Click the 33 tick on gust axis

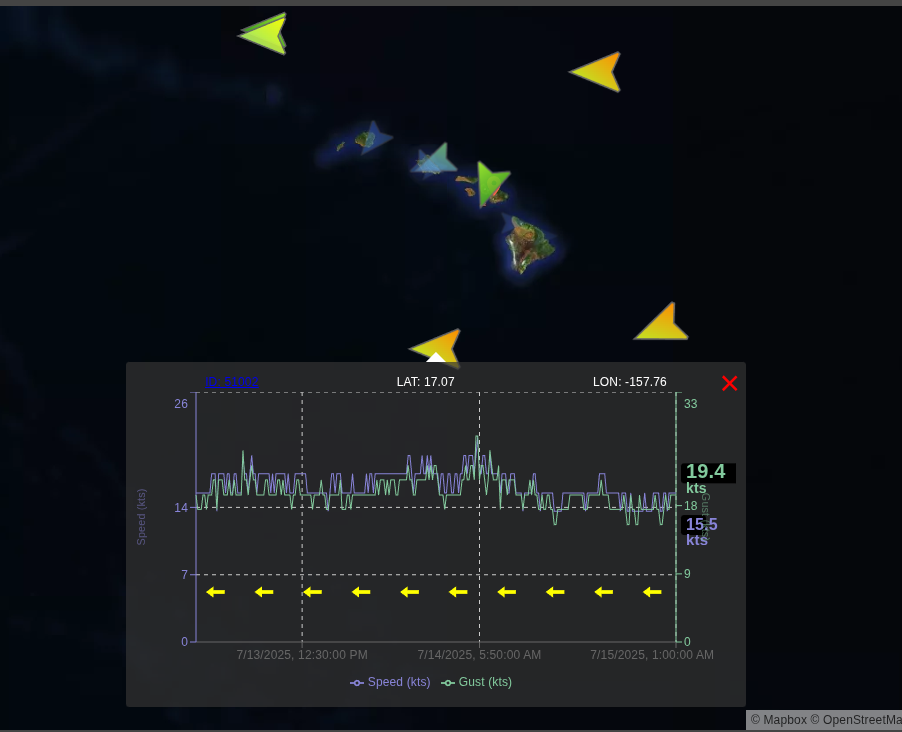690,404
